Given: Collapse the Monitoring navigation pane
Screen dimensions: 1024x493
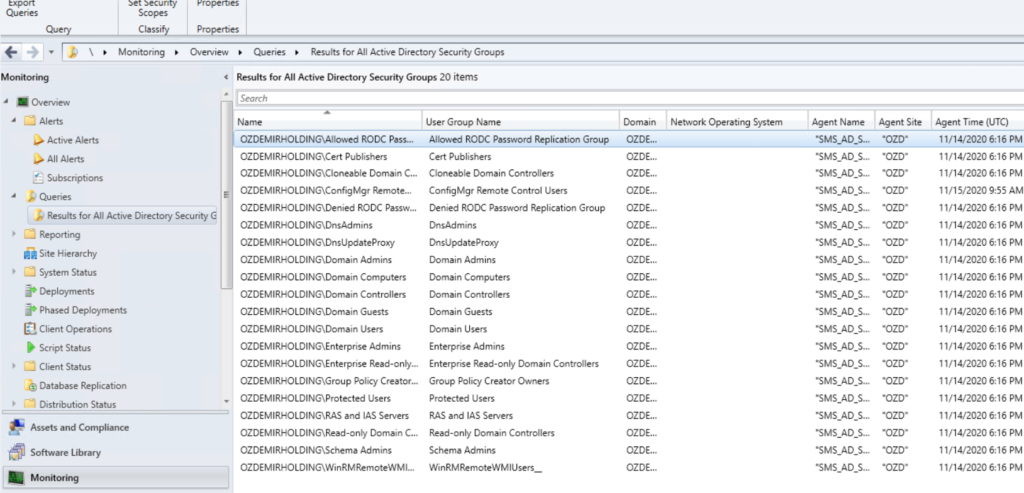Looking at the screenshot, I should point(226,77).
